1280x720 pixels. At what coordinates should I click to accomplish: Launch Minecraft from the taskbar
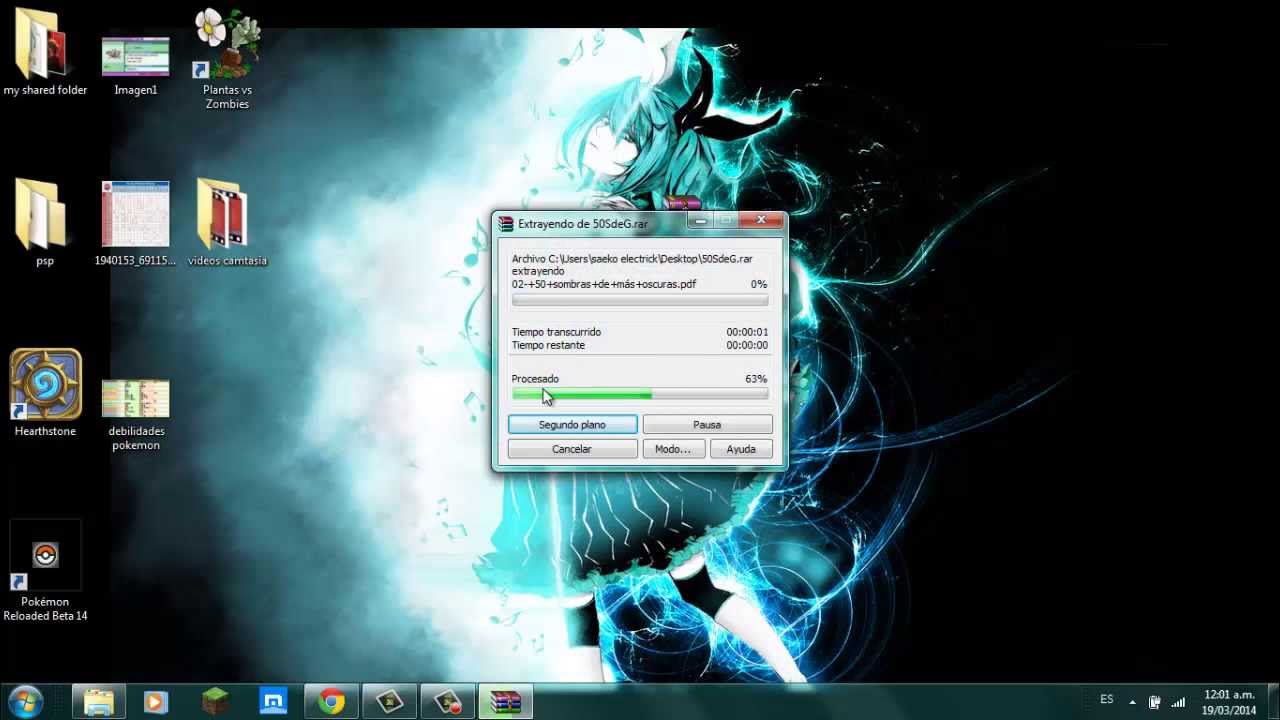(215, 702)
